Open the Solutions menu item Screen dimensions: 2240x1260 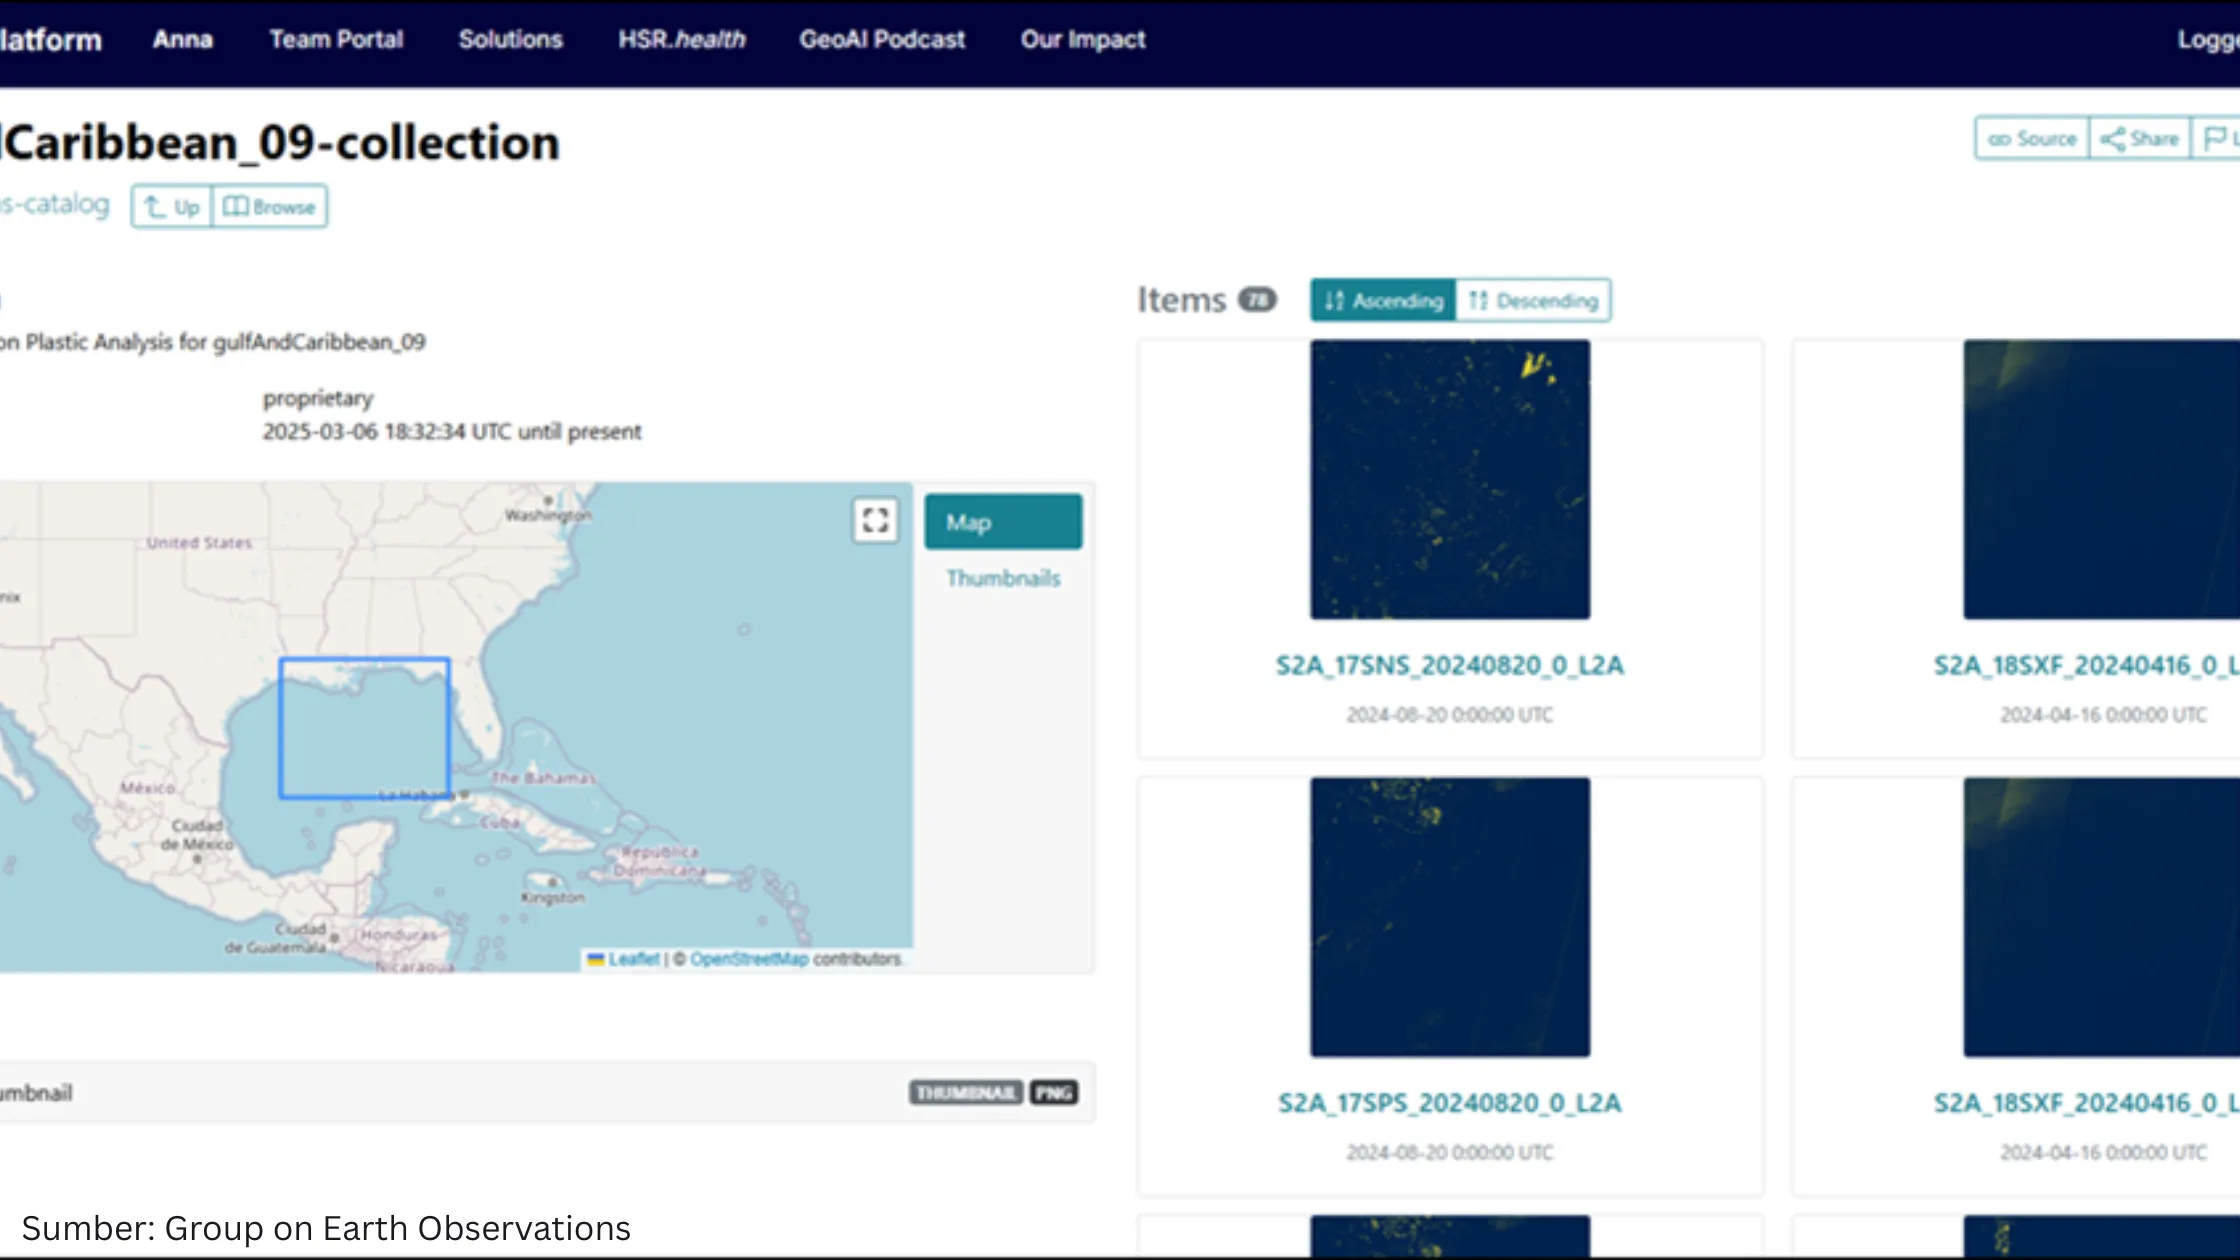click(510, 40)
